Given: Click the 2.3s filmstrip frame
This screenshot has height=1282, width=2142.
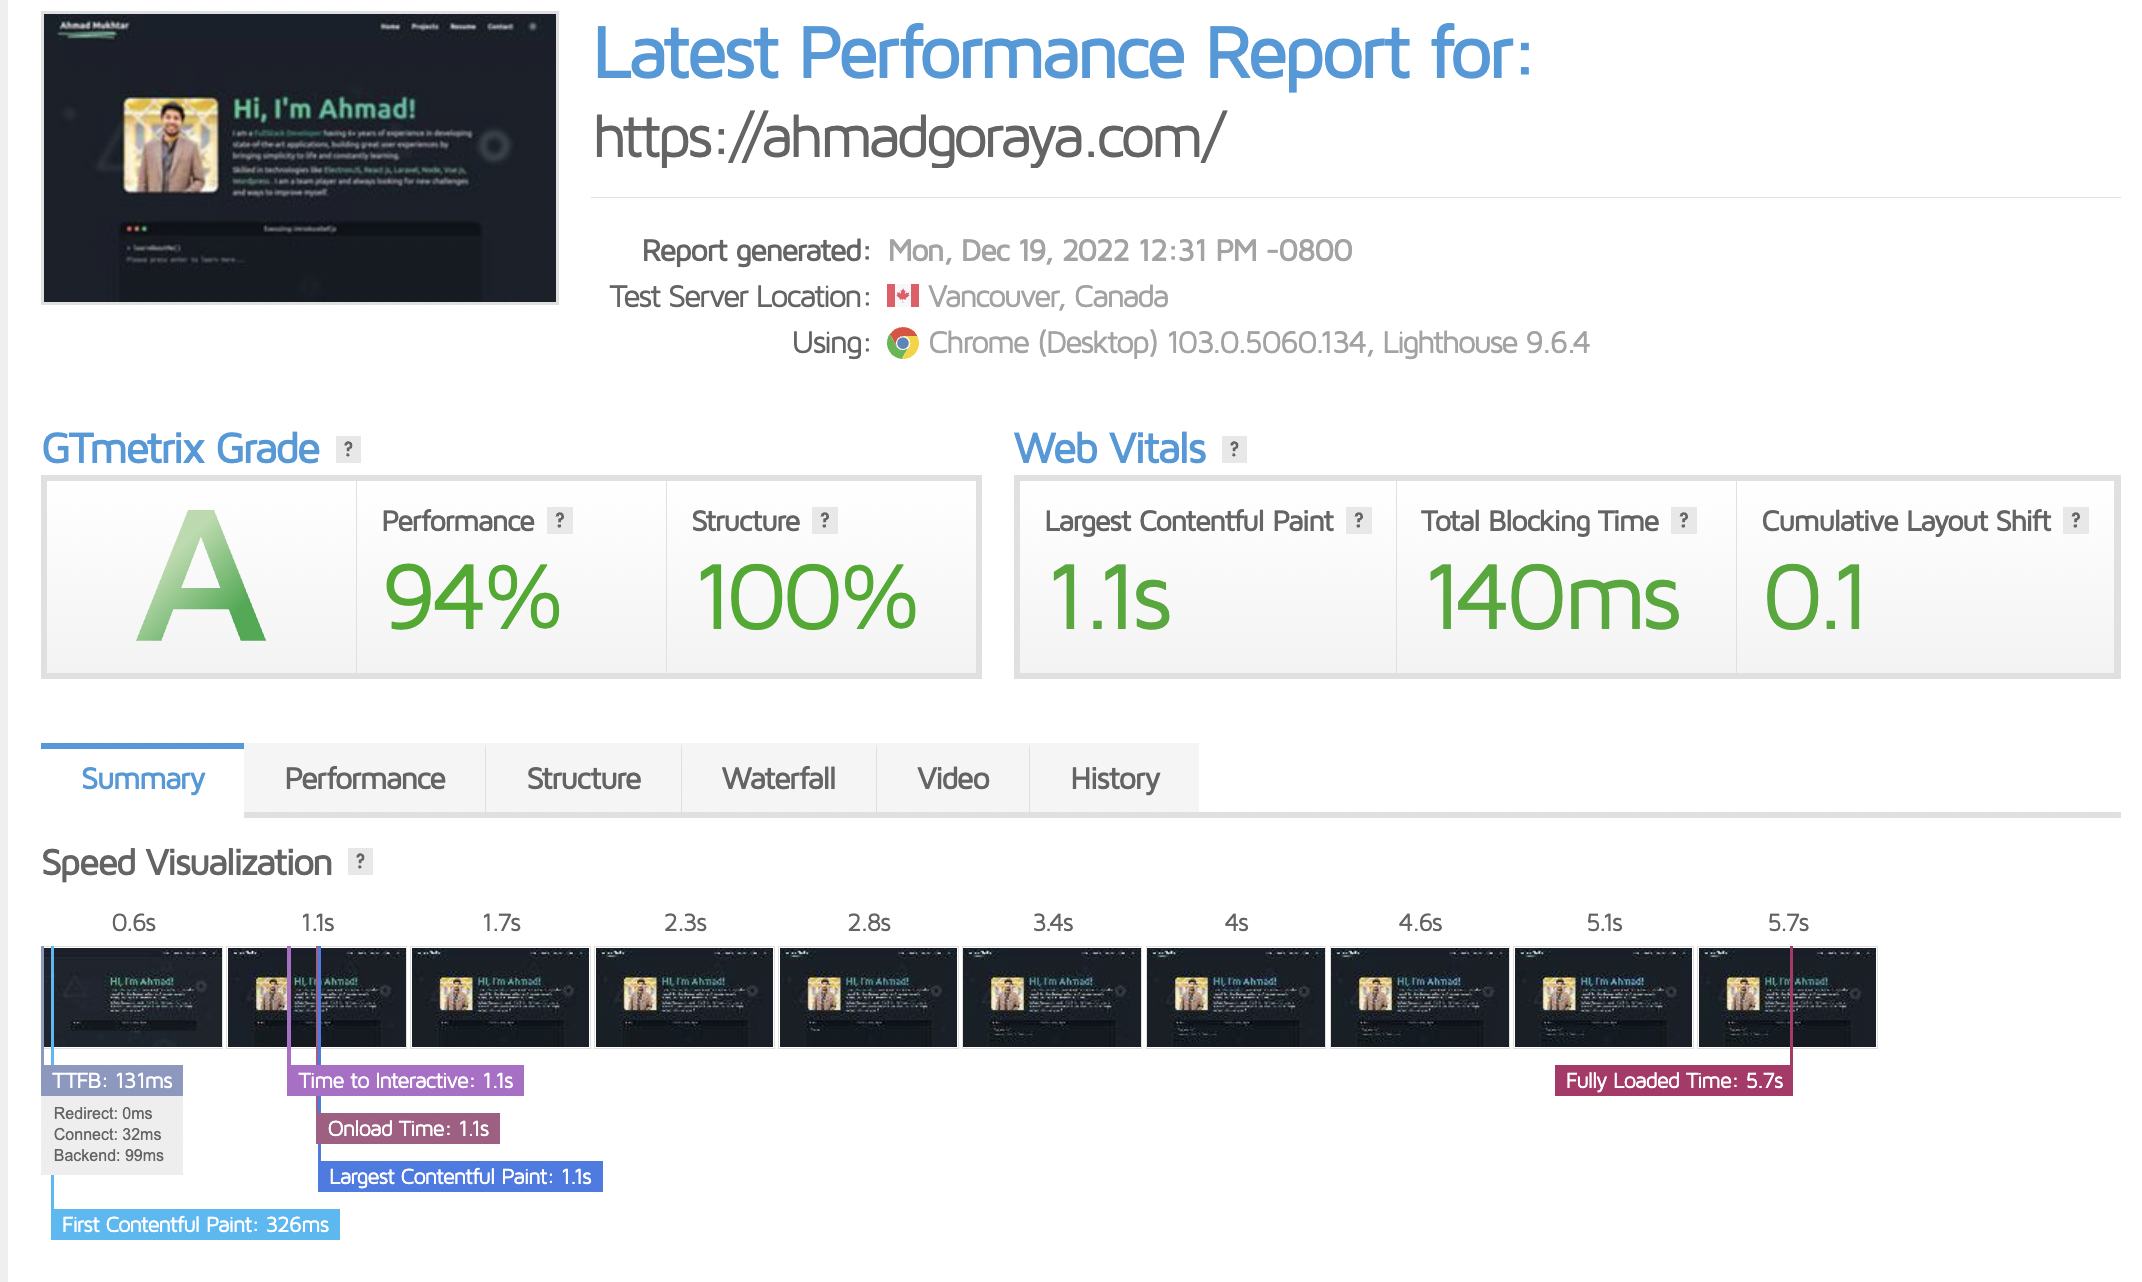Looking at the screenshot, I should [x=685, y=997].
